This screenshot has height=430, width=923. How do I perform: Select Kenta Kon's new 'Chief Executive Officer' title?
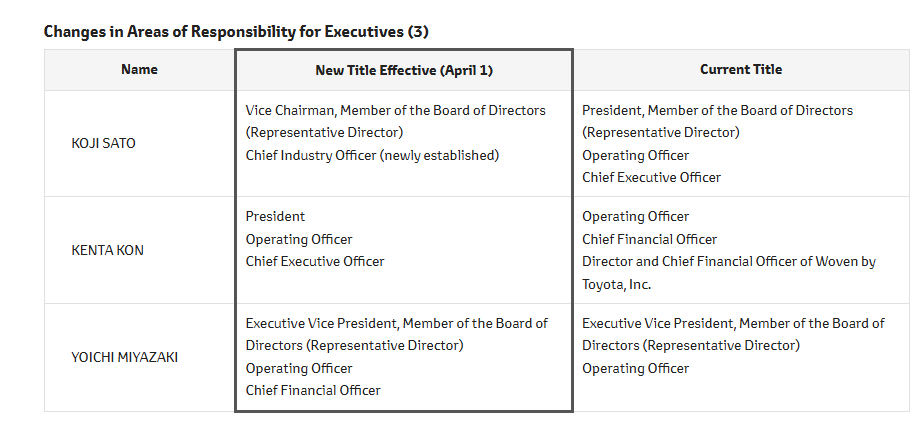coord(315,262)
